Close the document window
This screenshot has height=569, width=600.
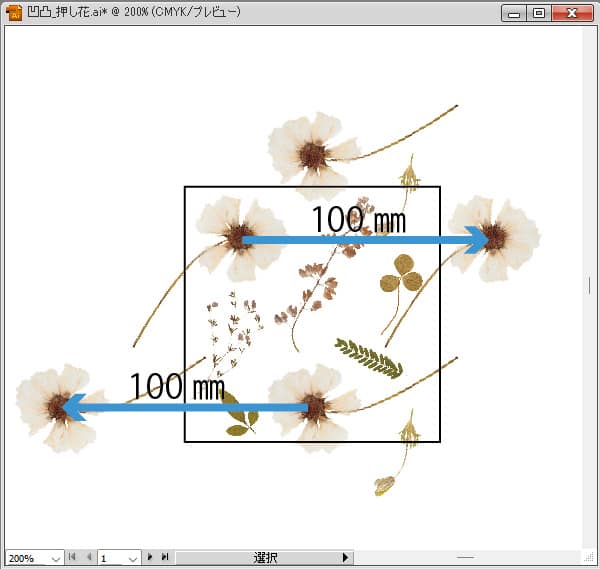pyautogui.click(x=573, y=13)
